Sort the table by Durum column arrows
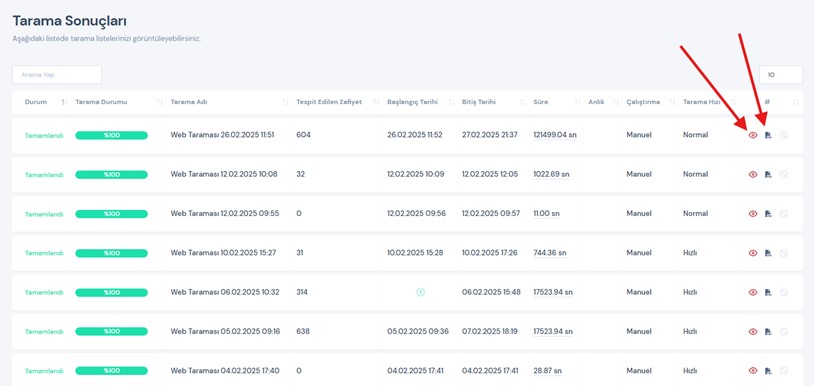Screen dimensions: 814x386 [64, 102]
